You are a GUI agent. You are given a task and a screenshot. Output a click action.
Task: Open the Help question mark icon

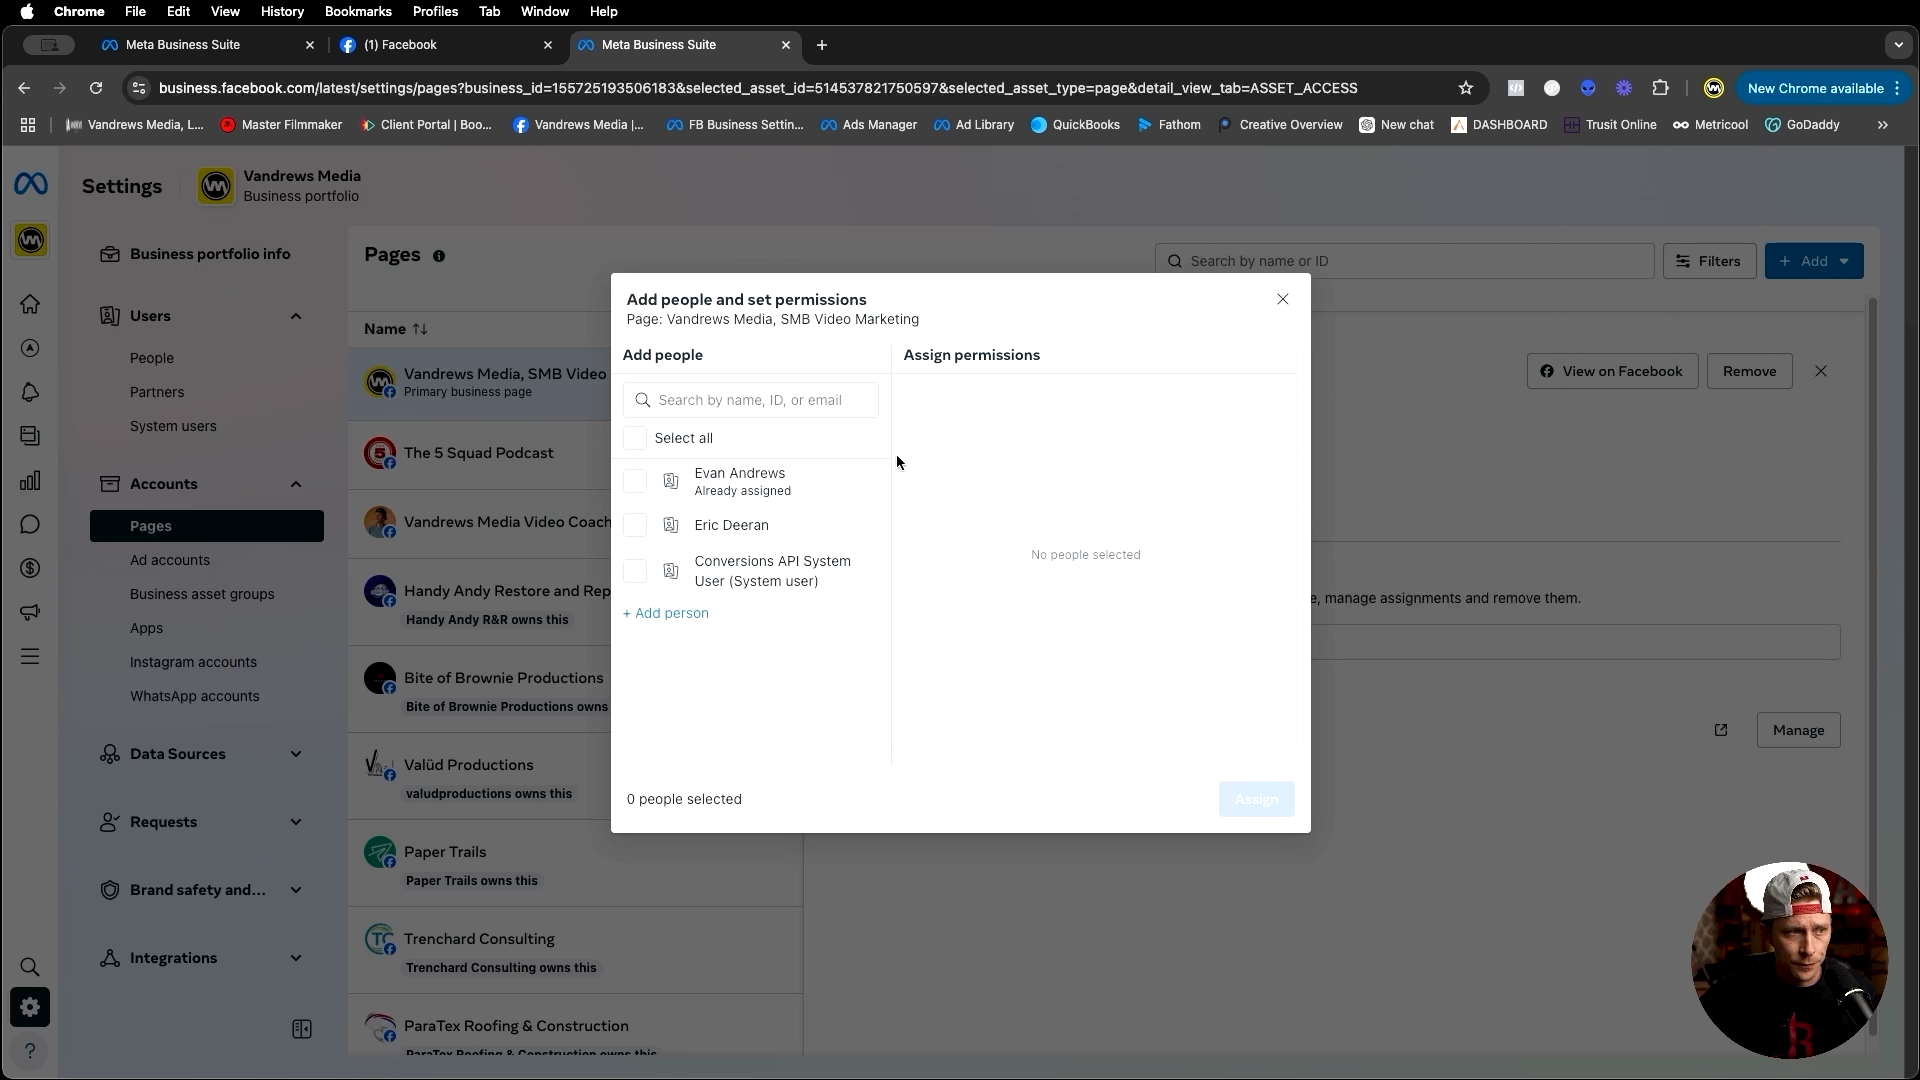30,1051
